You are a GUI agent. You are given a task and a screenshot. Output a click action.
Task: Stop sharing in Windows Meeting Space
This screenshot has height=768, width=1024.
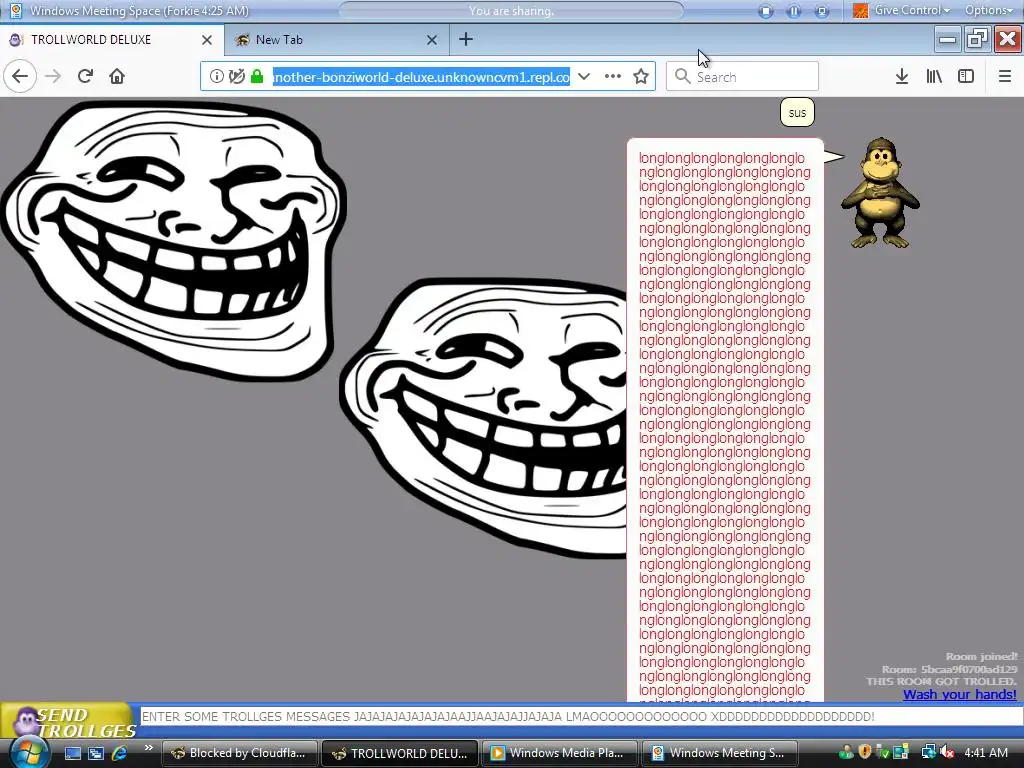point(766,11)
